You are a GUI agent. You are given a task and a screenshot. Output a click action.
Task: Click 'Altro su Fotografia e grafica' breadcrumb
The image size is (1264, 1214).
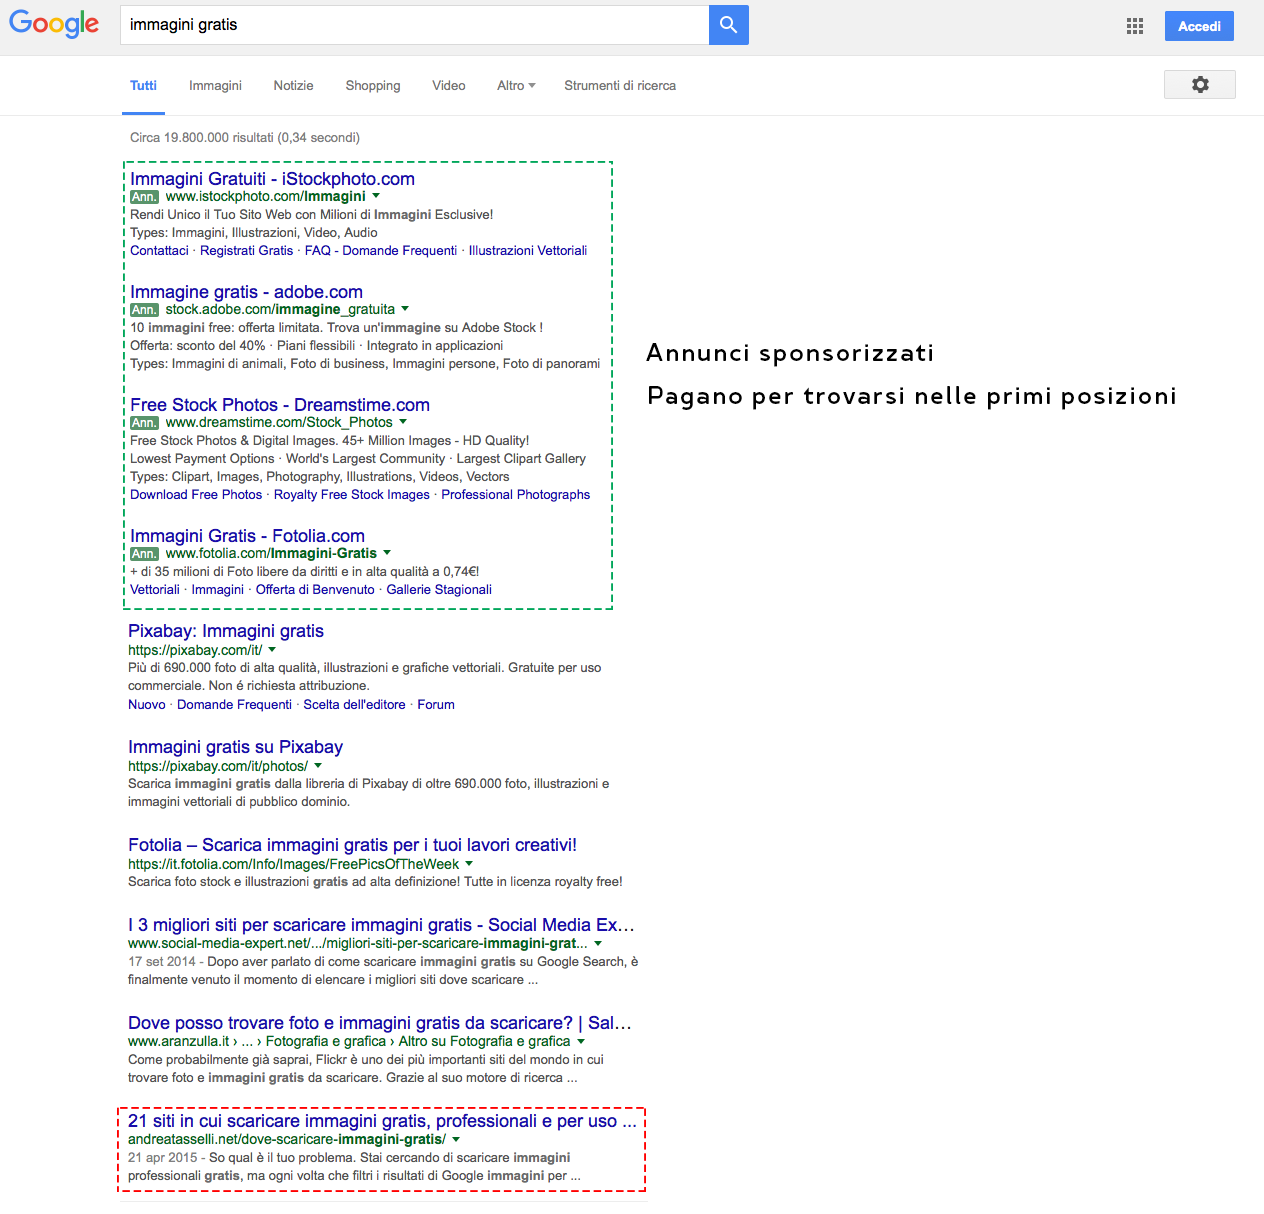pyautogui.click(x=485, y=1042)
